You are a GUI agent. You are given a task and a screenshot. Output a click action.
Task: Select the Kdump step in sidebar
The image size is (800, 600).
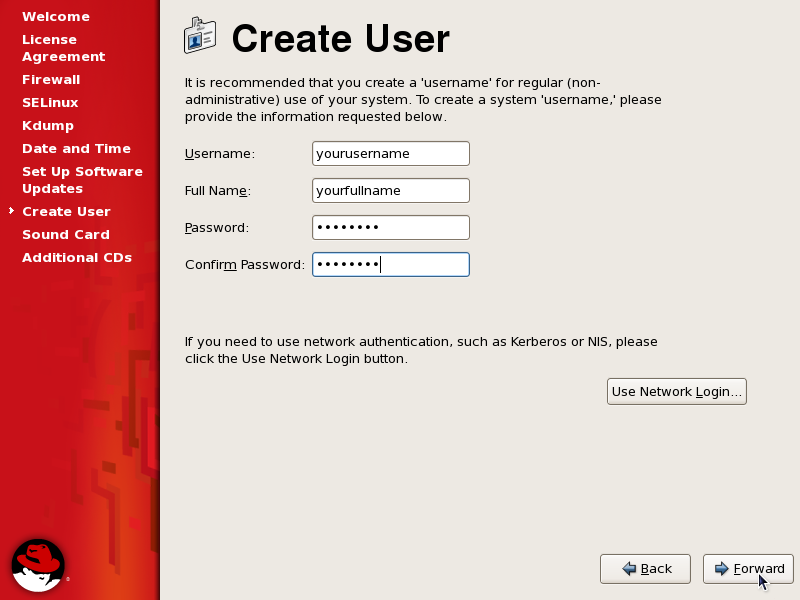click(x=48, y=126)
